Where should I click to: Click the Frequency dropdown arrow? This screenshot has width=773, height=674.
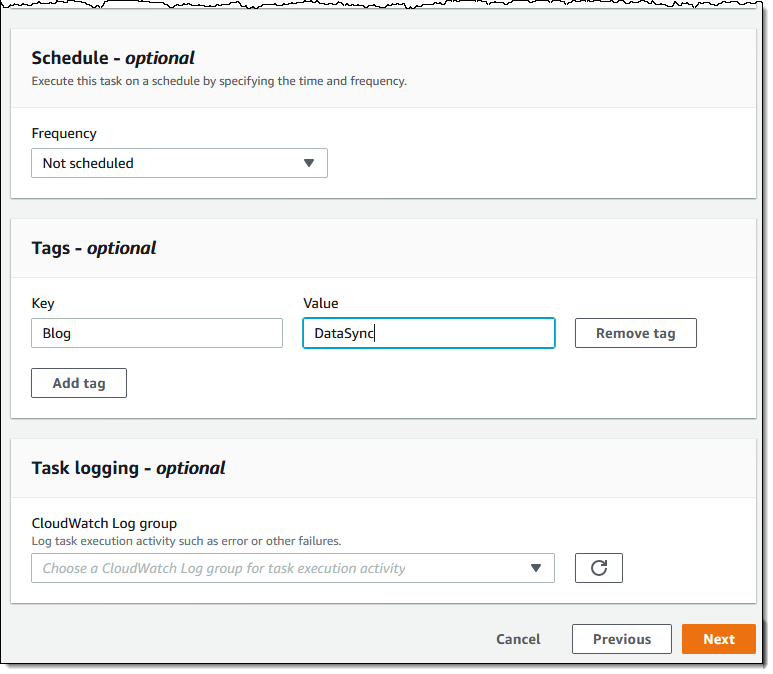click(308, 163)
